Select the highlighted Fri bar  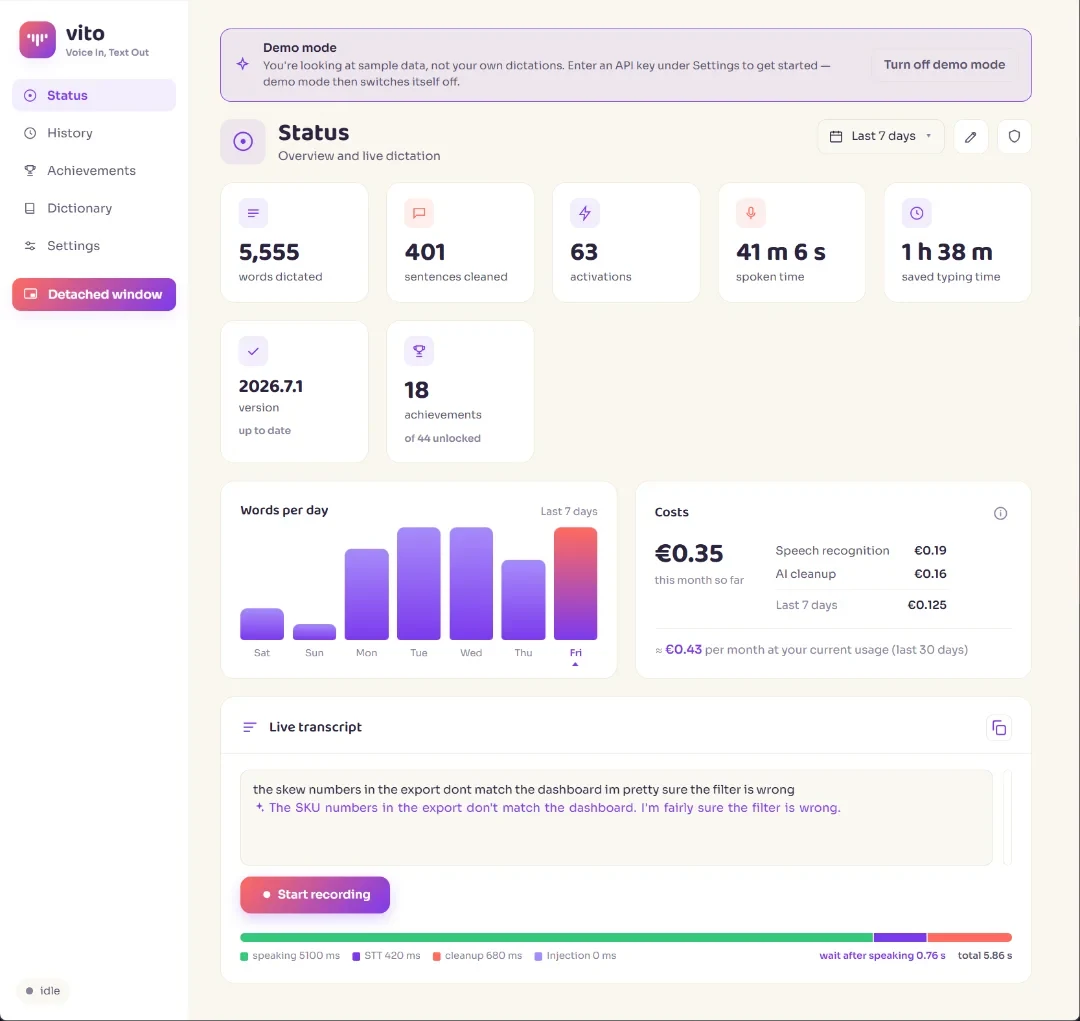coord(575,584)
